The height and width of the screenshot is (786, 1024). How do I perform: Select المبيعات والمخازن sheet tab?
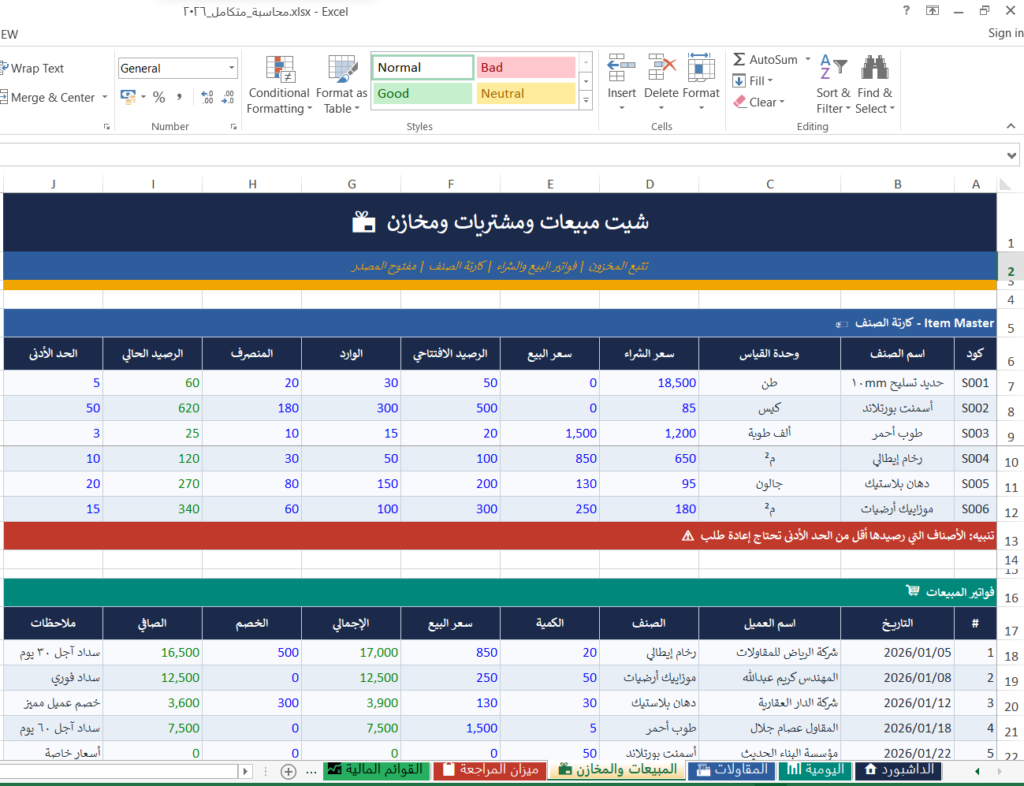618,770
